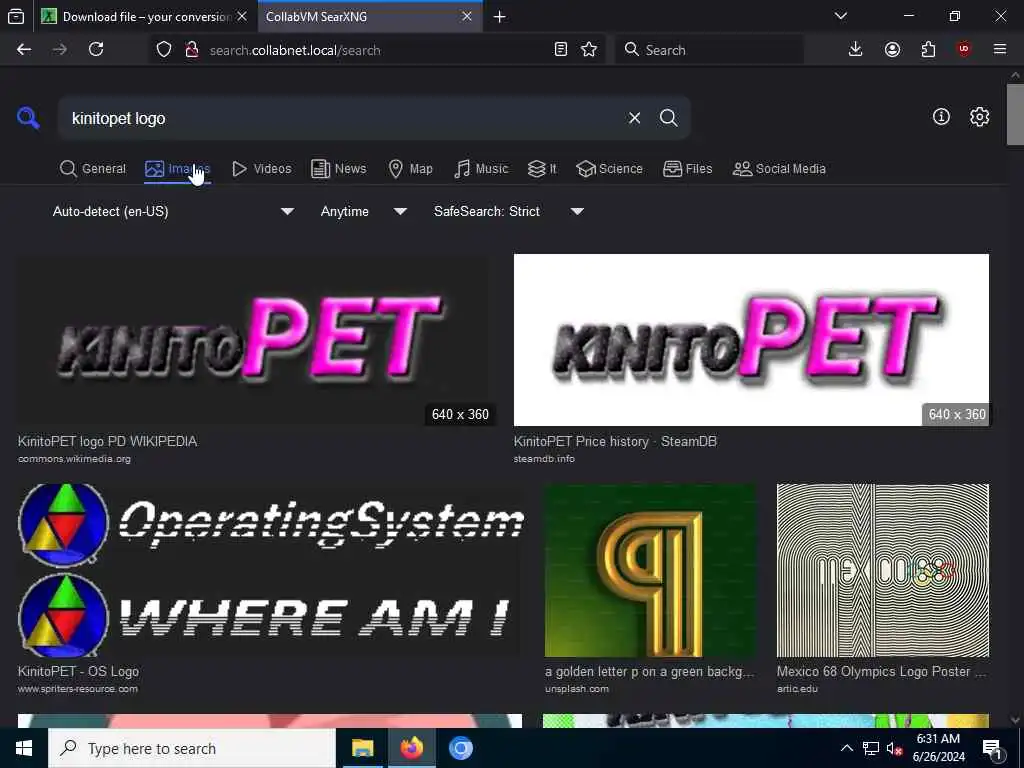Open the tracking protection shield icon
Viewport: 1024px width, 768px height.
164,50
